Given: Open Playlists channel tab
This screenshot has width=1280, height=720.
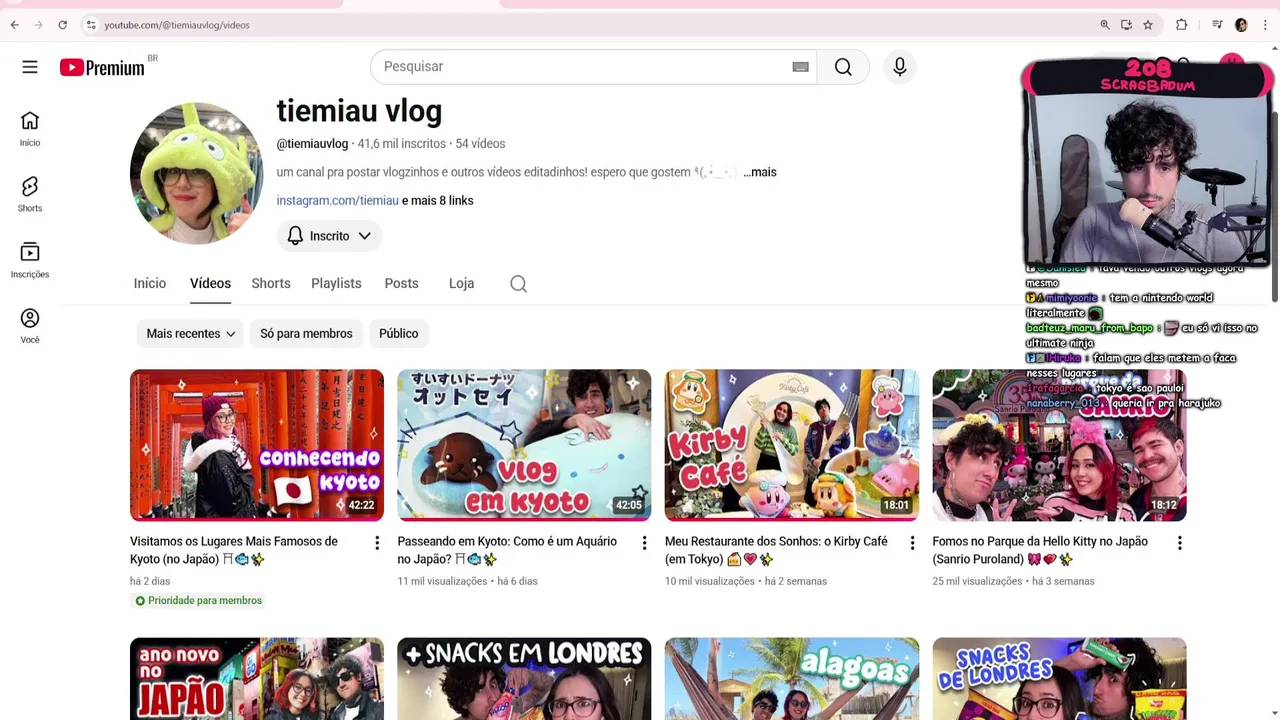Looking at the screenshot, I should click(x=336, y=284).
